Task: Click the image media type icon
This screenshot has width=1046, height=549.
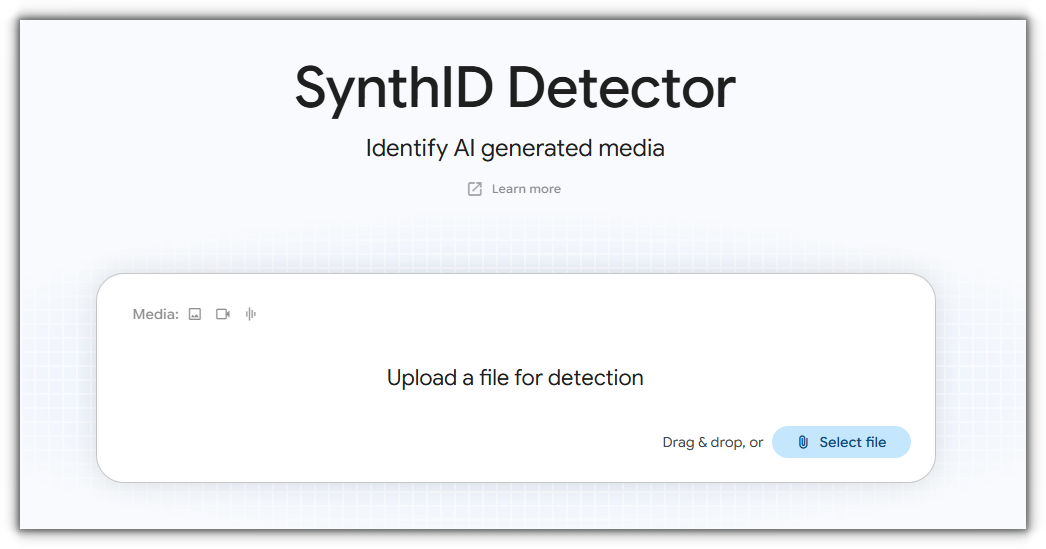Action: point(195,314)
